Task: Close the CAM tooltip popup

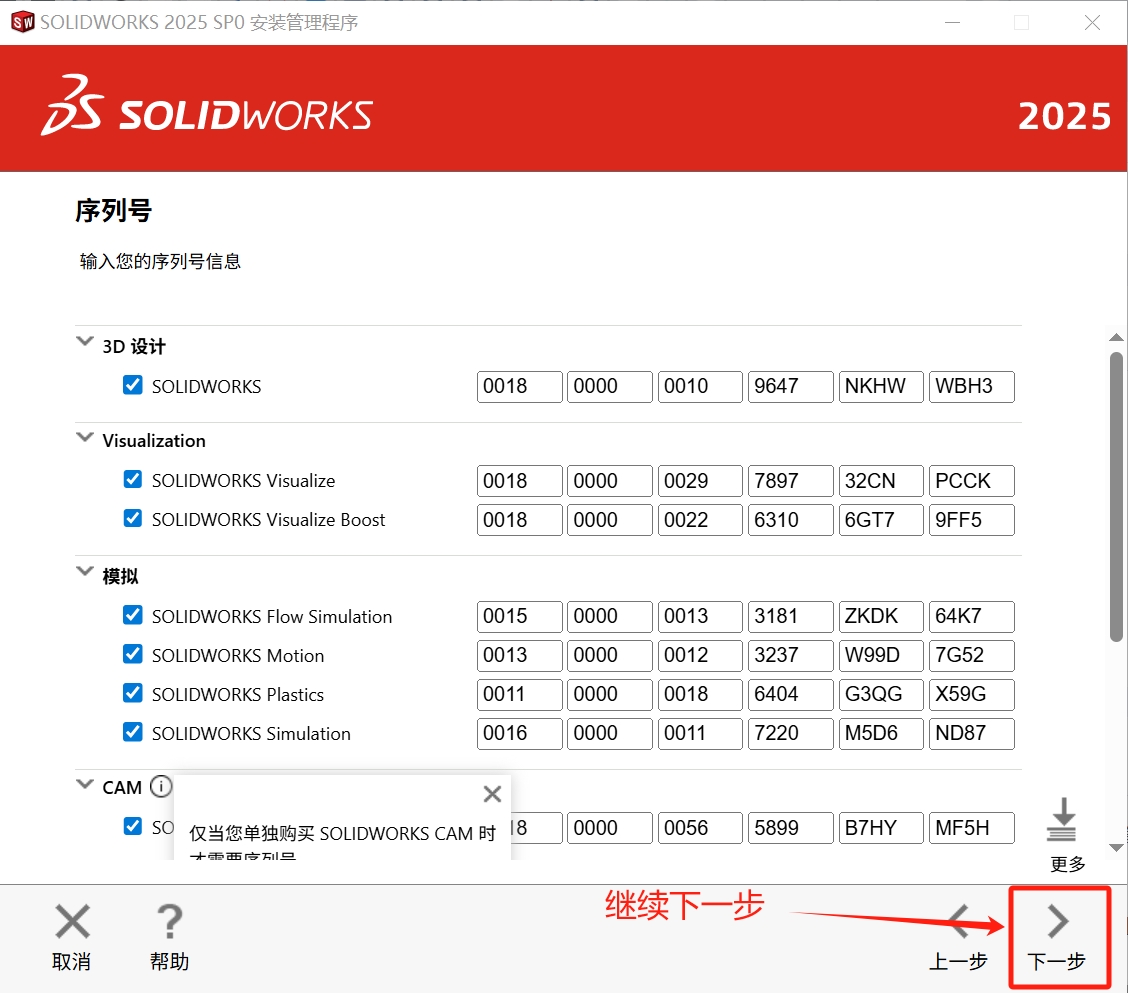Action: pos(492,794)
